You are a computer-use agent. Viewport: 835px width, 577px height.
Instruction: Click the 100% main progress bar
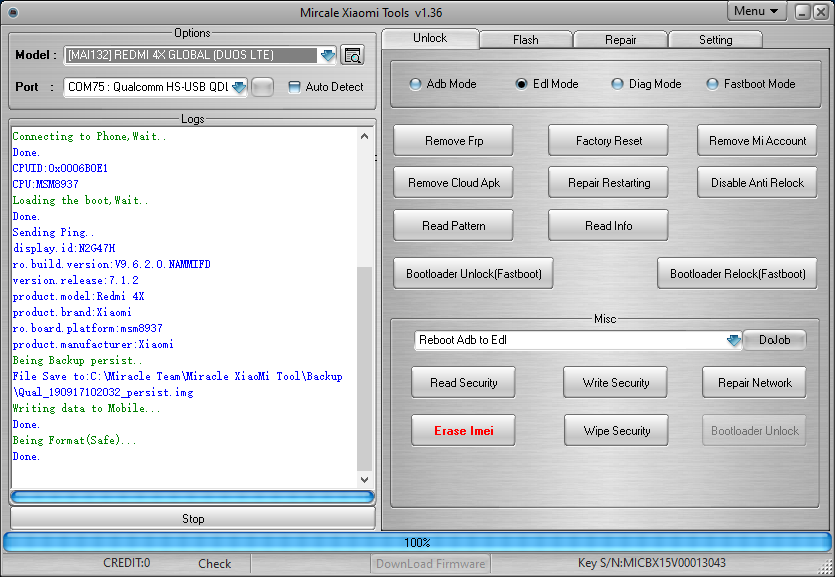[x=417, y=542]
